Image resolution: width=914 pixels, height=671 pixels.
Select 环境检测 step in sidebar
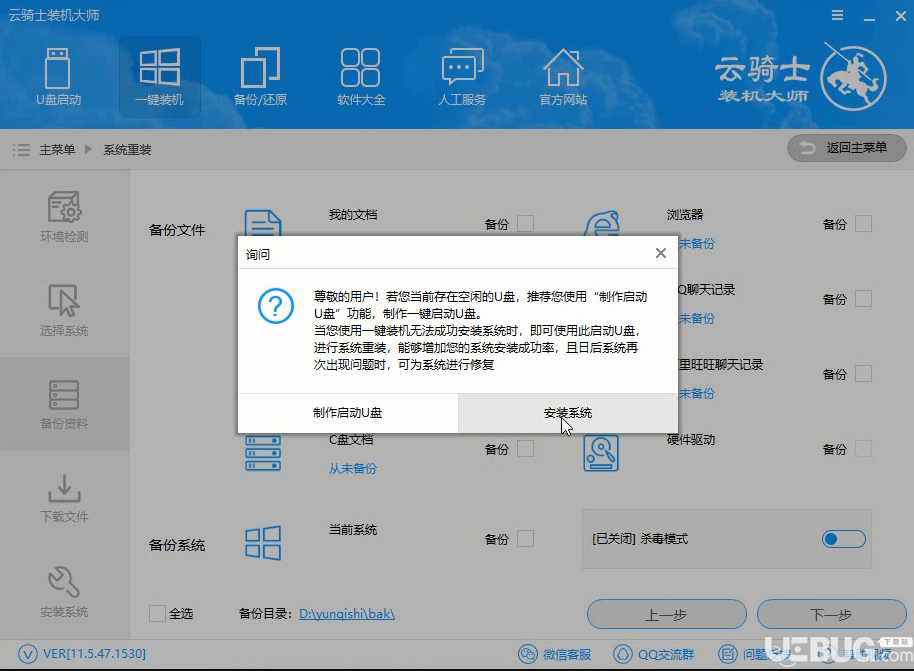(64, 216)
